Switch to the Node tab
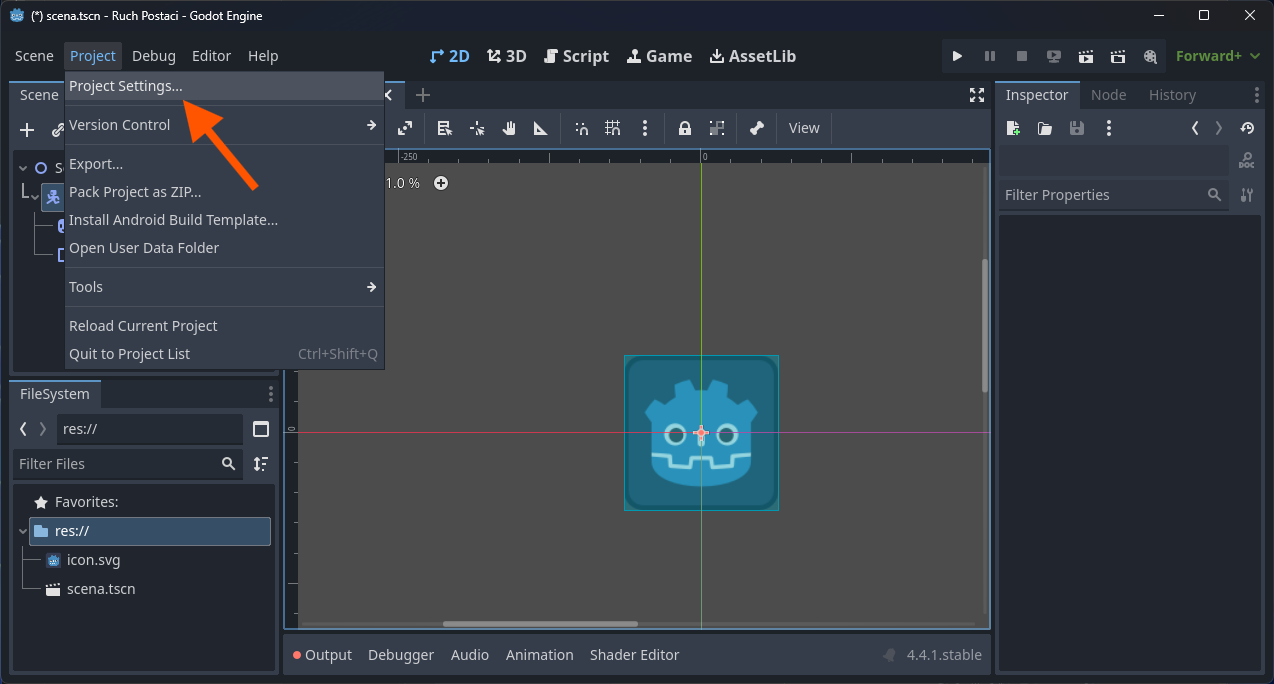 pos(1108,95)
